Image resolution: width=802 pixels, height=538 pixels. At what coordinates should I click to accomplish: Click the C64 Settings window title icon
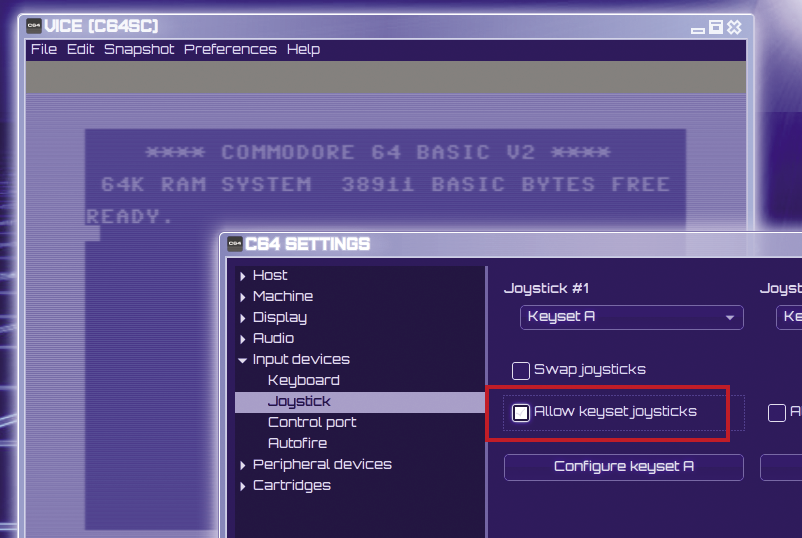(x=235, y=244)
